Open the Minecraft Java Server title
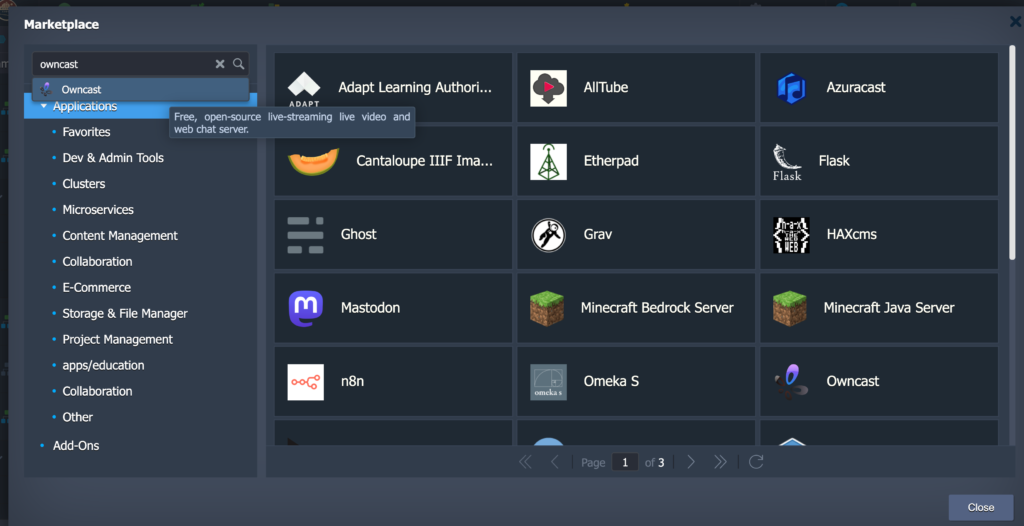Viewport: 1024px width, 526px height. tap(889, 308)
